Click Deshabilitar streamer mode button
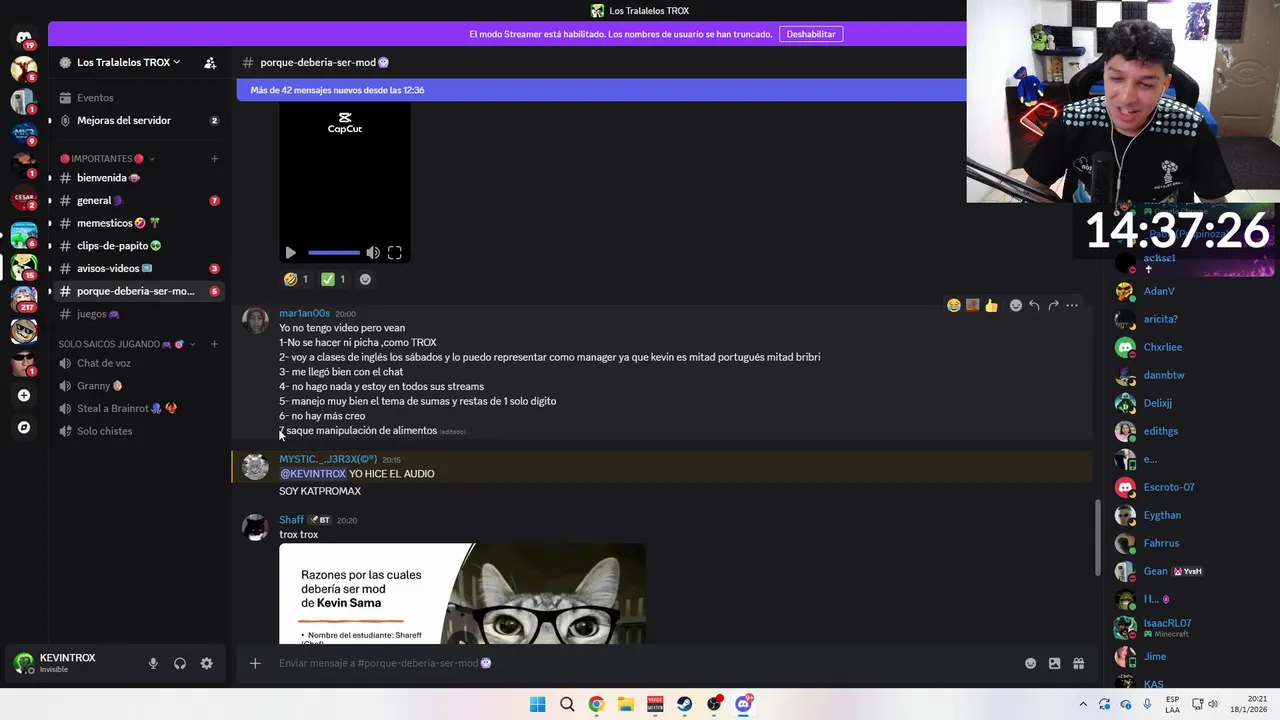Image resolution: width=1280 pixels, height=720 pixels. 811,34
